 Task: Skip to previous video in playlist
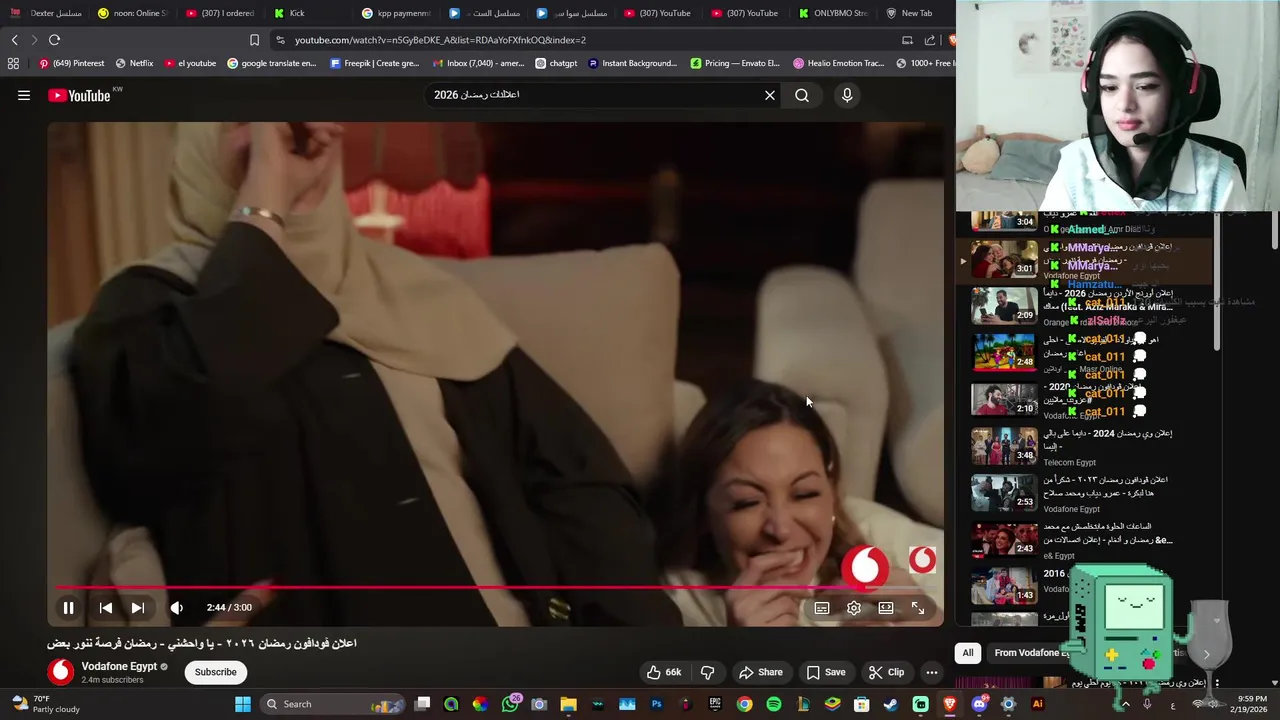point(106,607)
